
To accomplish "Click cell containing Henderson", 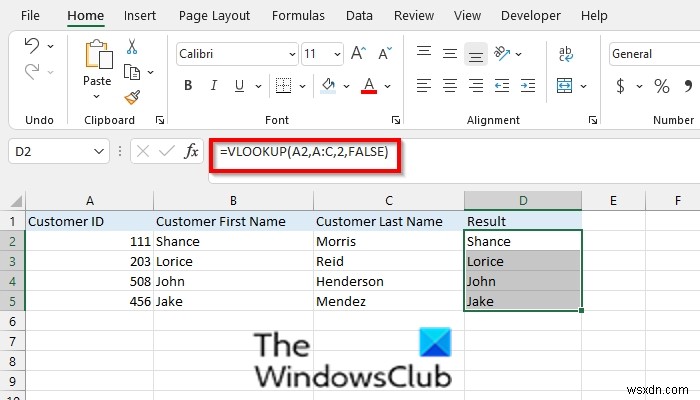I will pyautogui.click(x=389, y=281).
